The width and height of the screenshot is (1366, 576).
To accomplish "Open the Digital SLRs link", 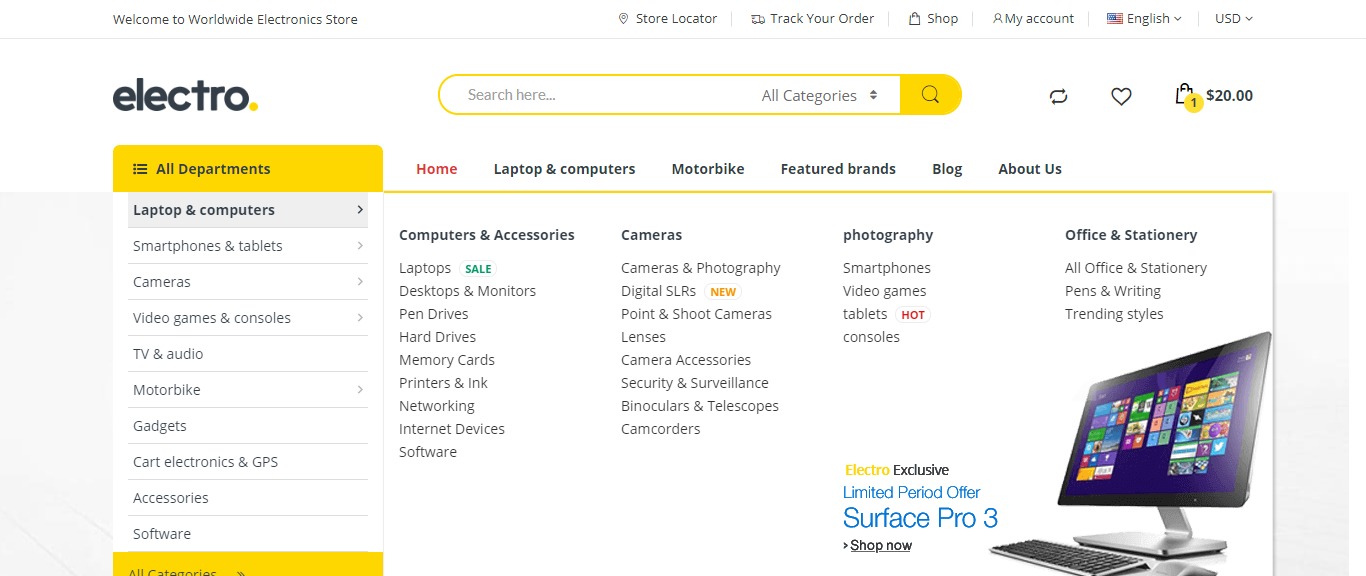I will [658, 291].
